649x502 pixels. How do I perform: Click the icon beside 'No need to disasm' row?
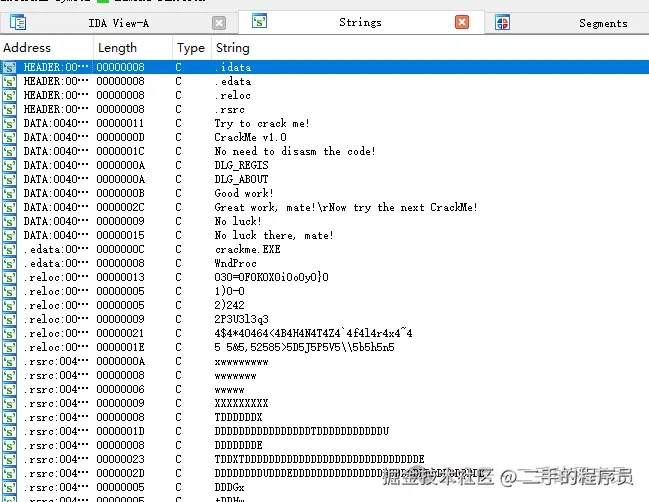10,151
